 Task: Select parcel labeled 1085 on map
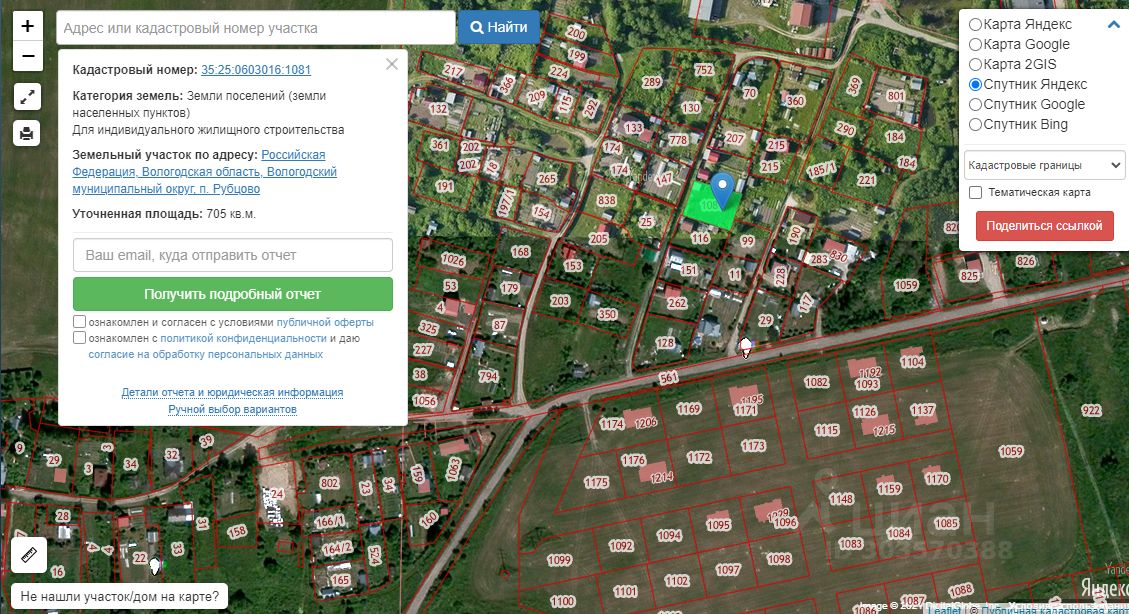coord(946,523)
